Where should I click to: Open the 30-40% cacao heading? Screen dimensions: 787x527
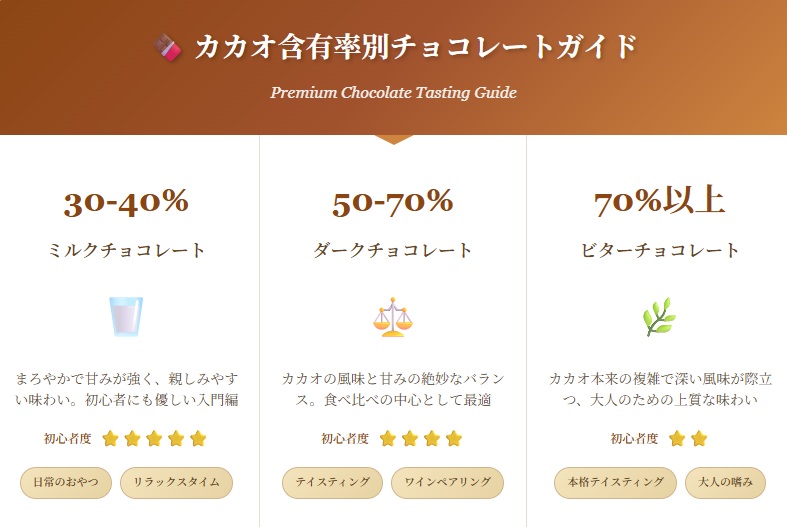click(126, 201)
